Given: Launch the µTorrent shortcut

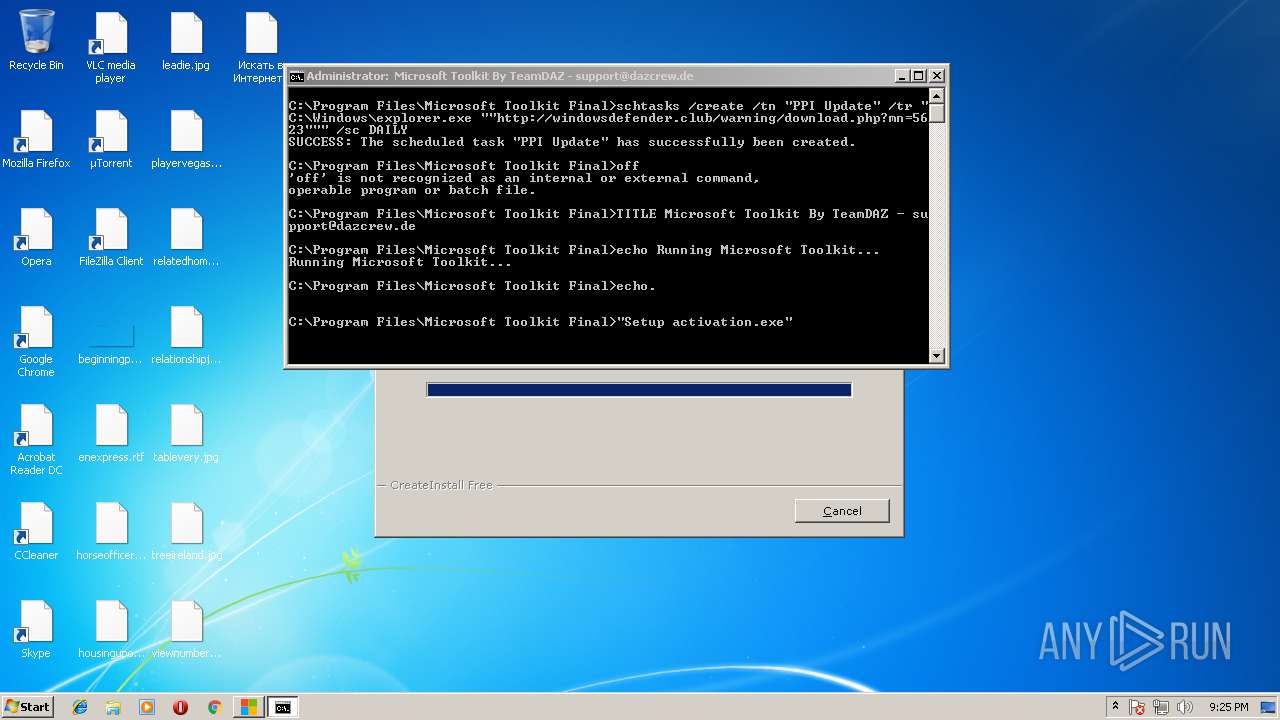Looking at the screenshot, I should click(111, 139).
